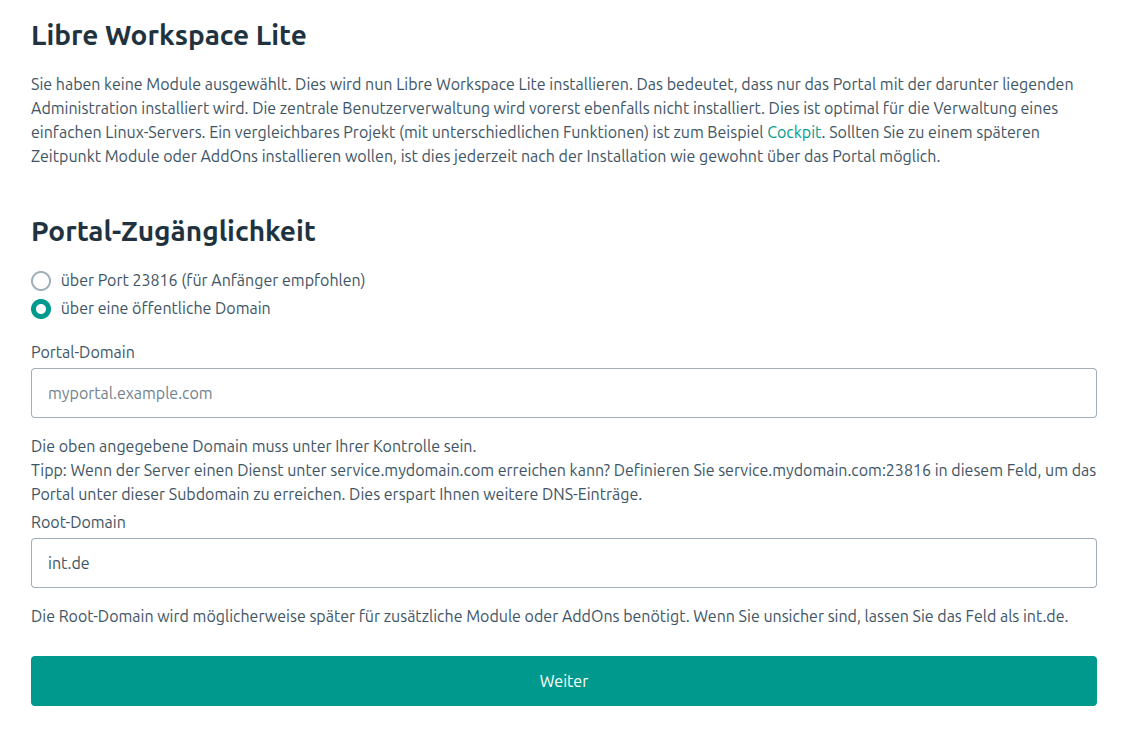1129x730 pixels.
Task: Click the Root-Domain help text below field
Action: [500, 616]
